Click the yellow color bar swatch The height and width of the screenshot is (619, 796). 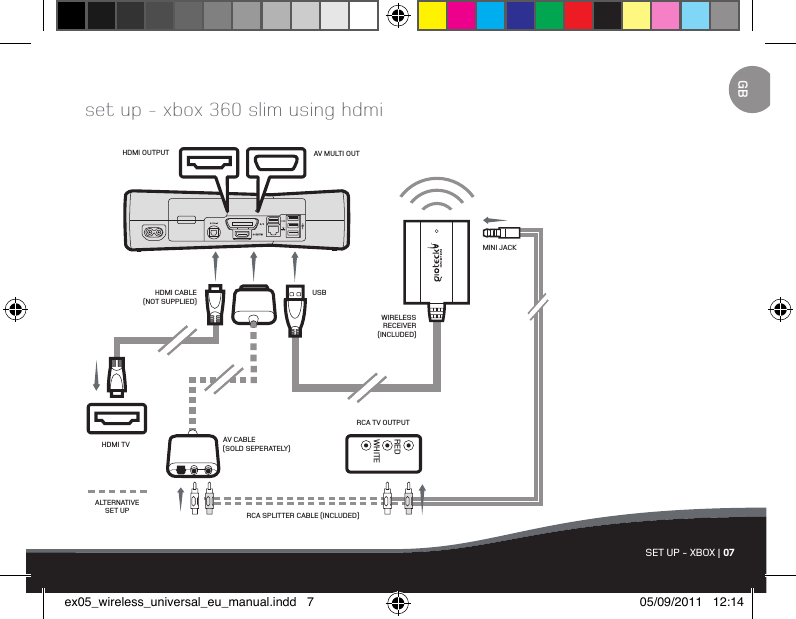click(x=432, y=16)
